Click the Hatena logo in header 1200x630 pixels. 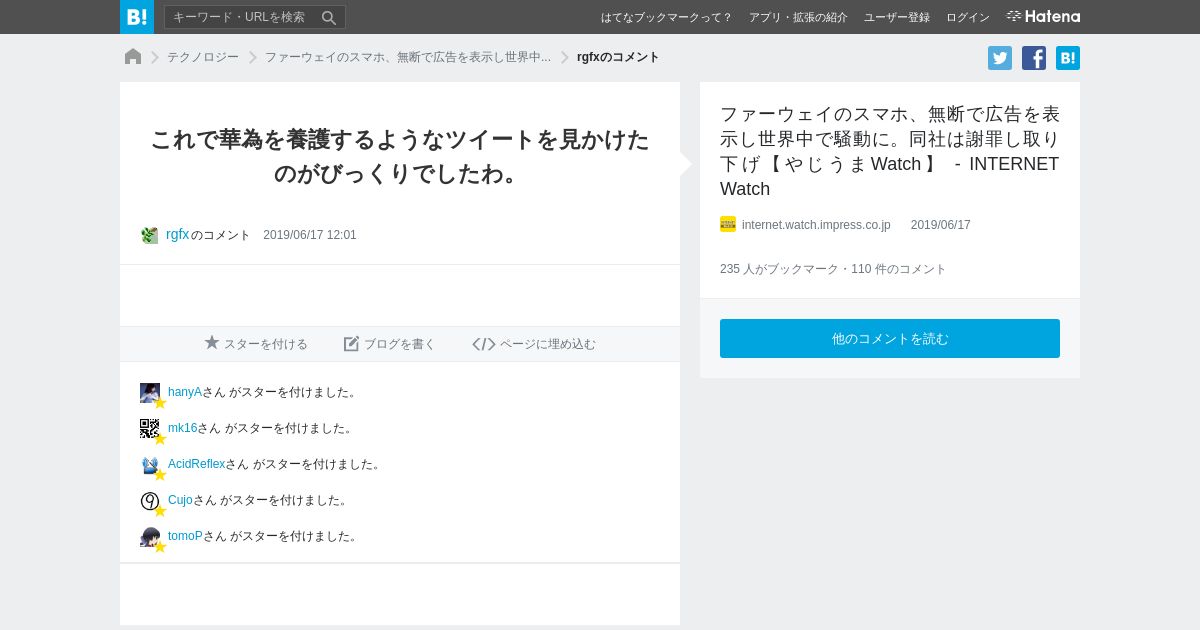pyautogui.click(x=1043, y=17)
